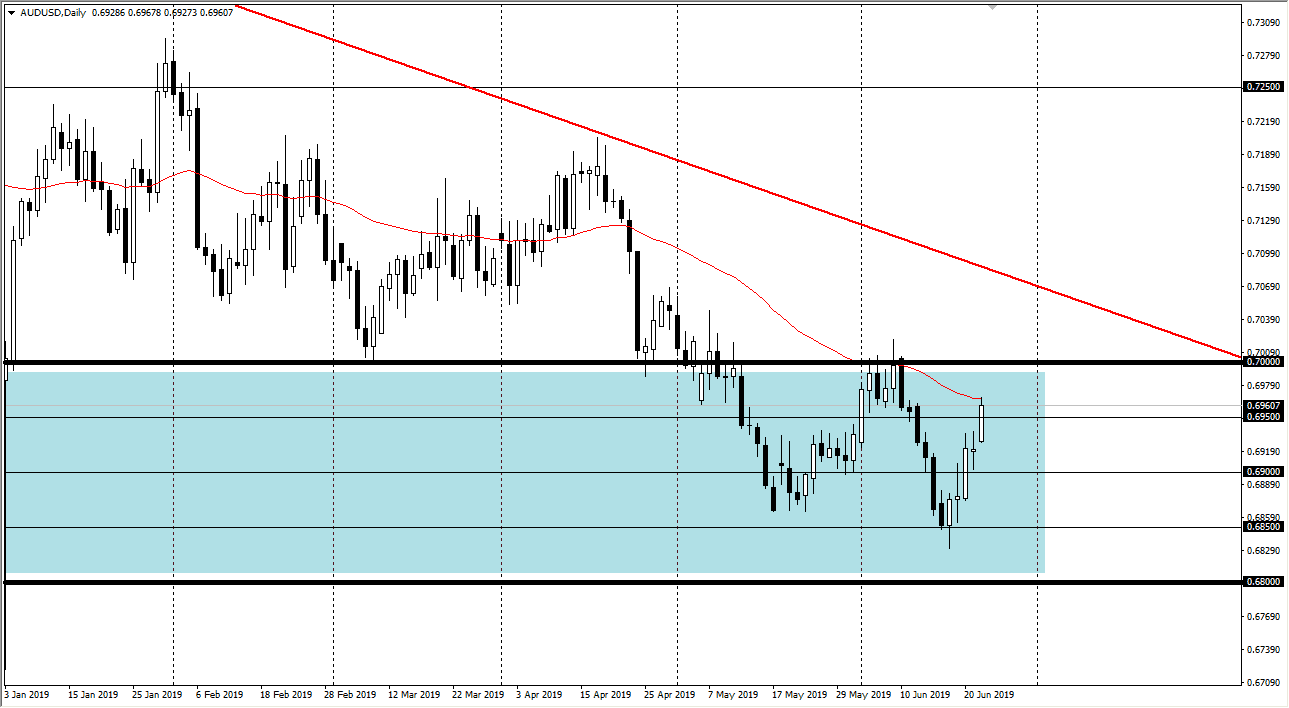
Task: Click the 0.67390 price scale value
Action: click(x=1264, y=649)
